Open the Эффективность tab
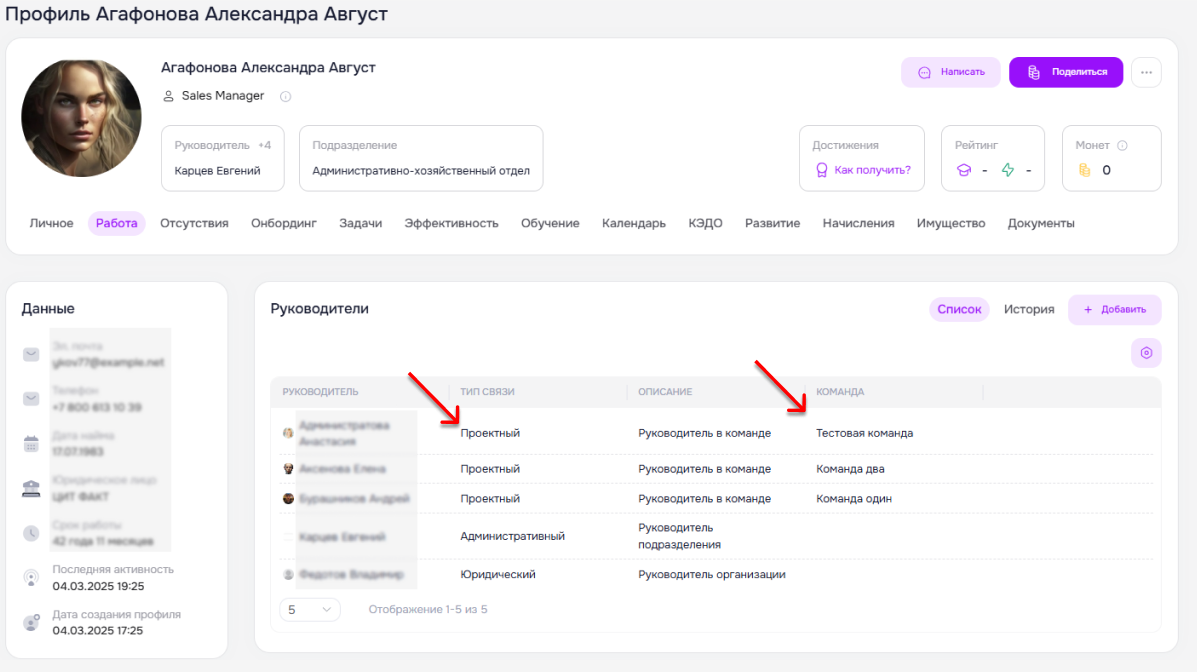This screenshot has width=1197, height=672. click(x=451, y=223)
